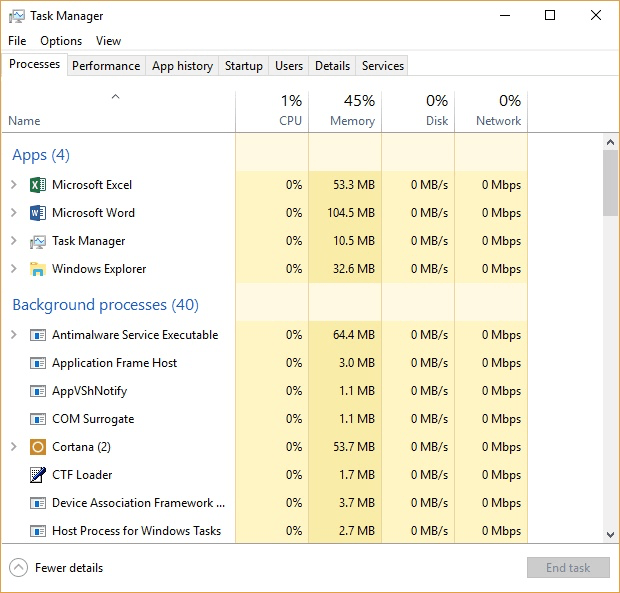Select Host Process for Windows Tasks name
The image size is (620, 593).
136,531
